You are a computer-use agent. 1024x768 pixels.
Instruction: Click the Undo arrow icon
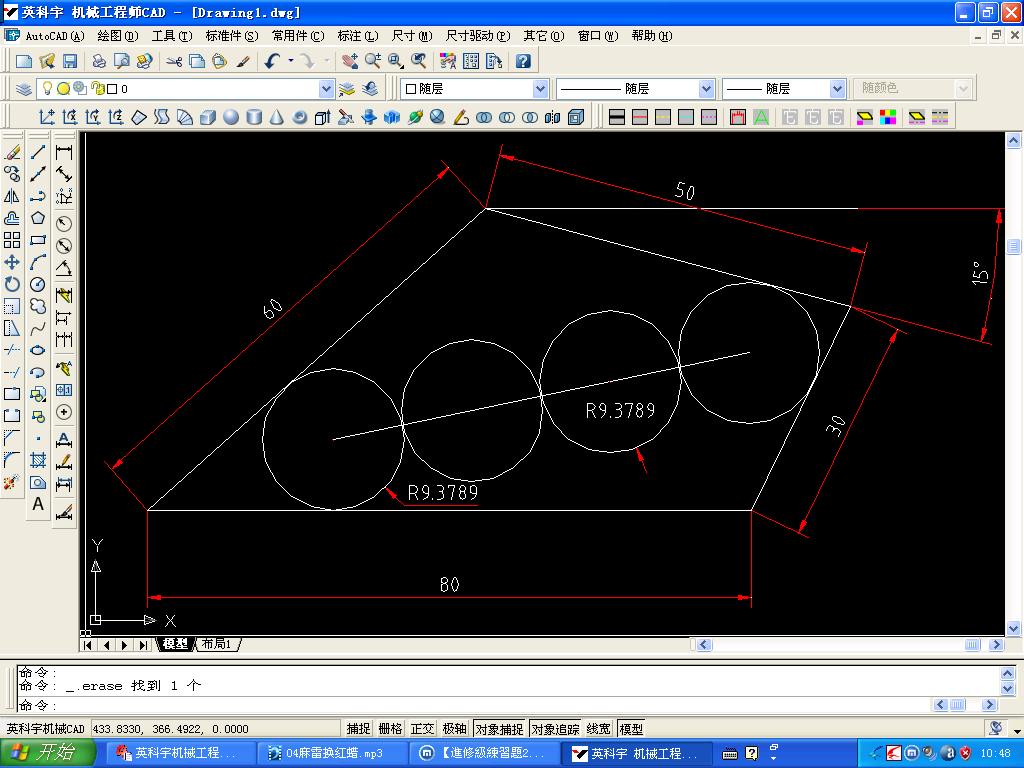(272, 61)
